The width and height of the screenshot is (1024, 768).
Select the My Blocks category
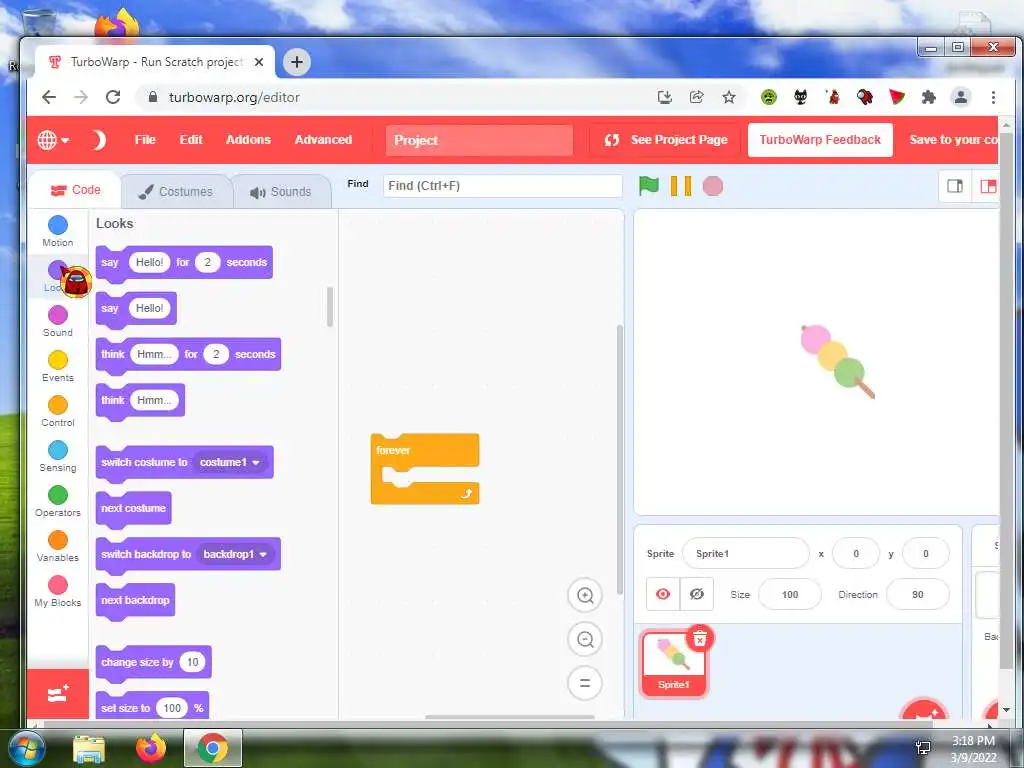pos(57,592)
